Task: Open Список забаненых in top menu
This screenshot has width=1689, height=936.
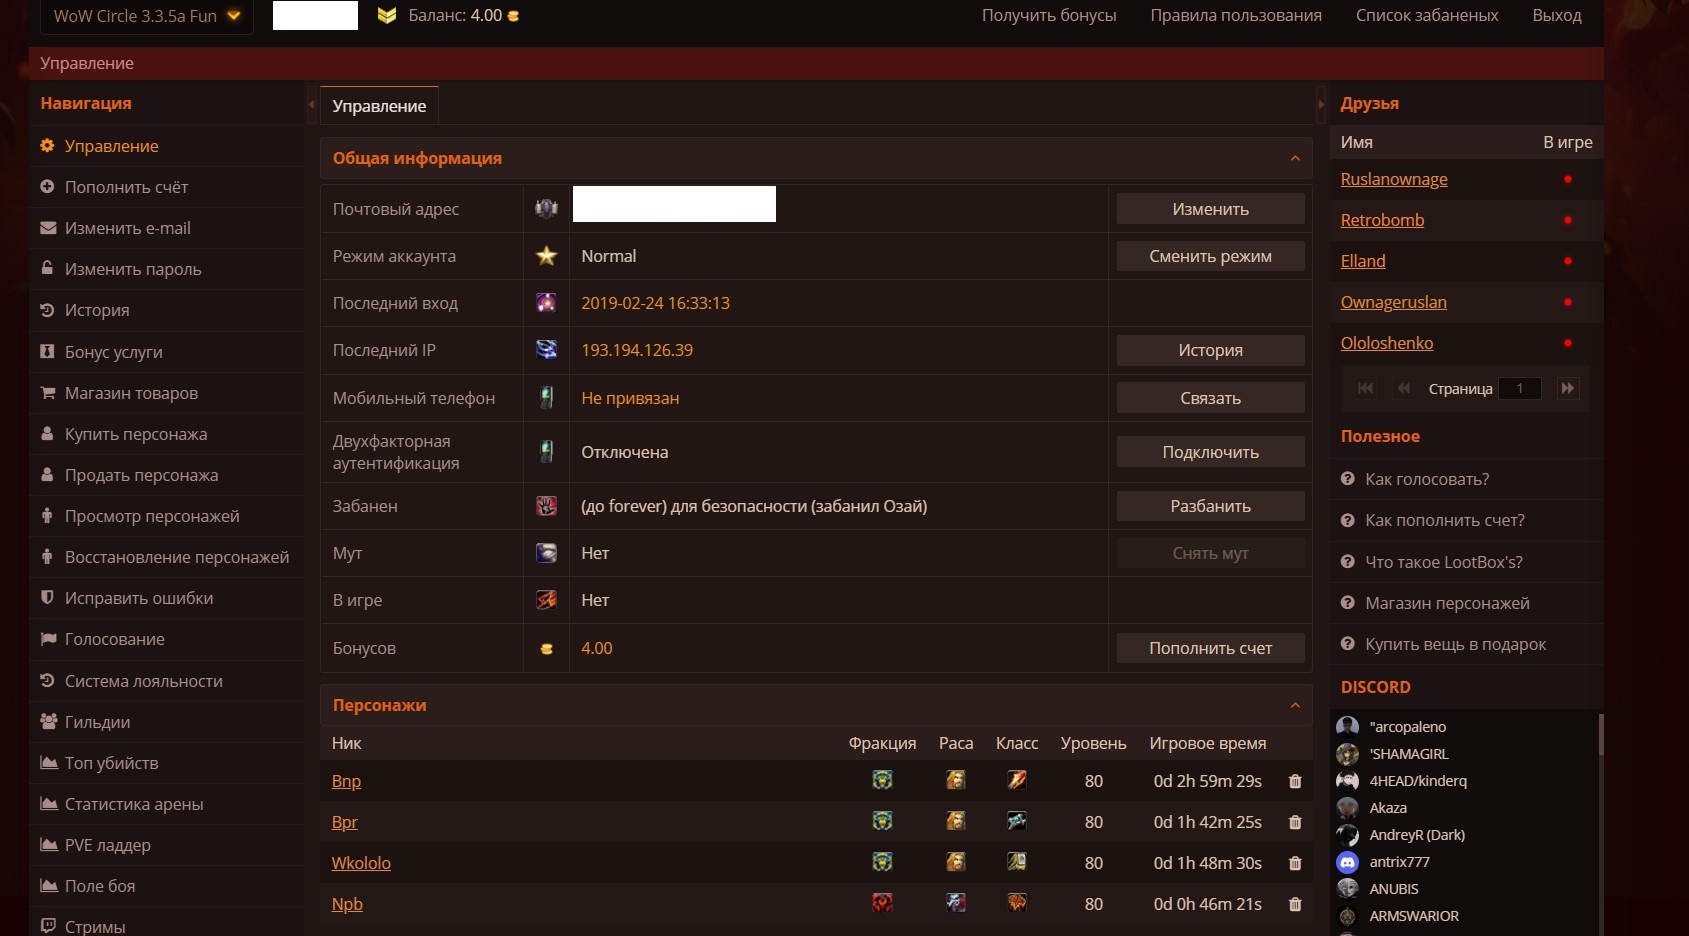Action: pos(1426,16)
